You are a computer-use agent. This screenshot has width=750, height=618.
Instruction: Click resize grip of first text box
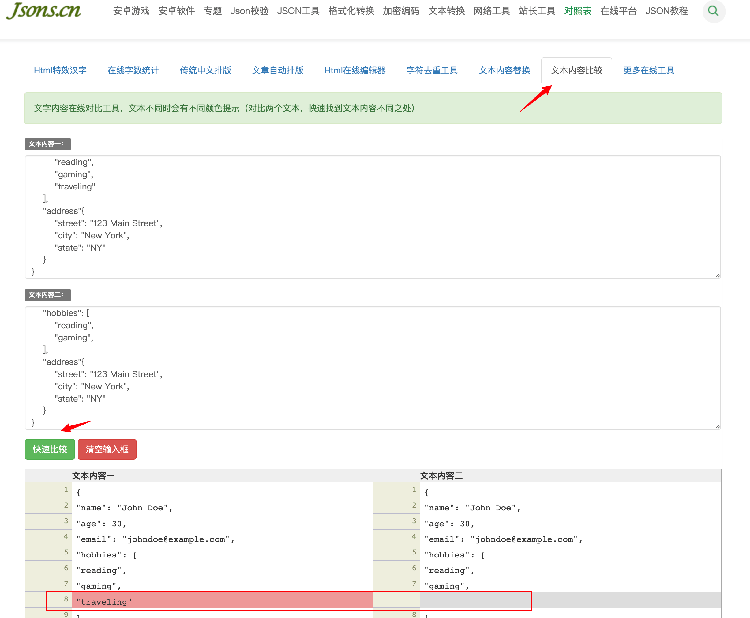coord(717,275)
